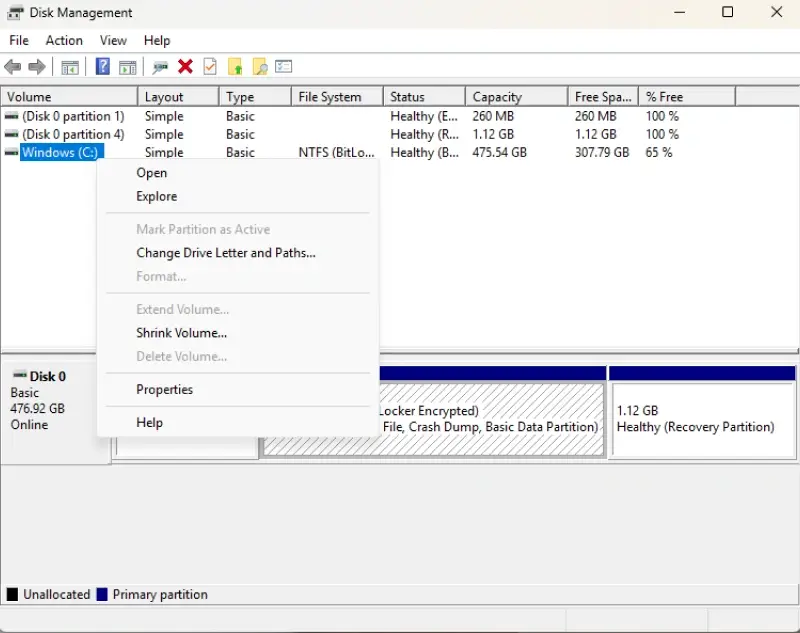Viewport: 800px width, 633px height.
Task: Click the drive icon beside Disk 0 partition 4
Action: click(x=11, y=134)
